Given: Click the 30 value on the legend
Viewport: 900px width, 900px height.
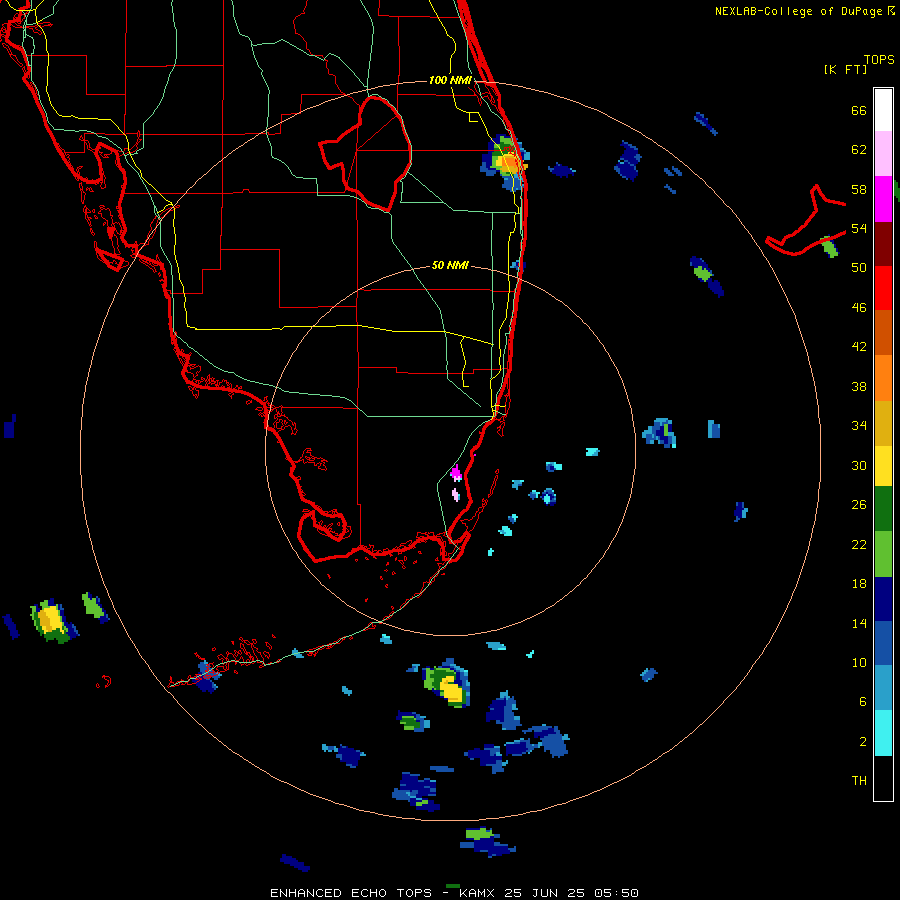Looking at the screenshot, I should pyautogui.click(x=859, y=465).
